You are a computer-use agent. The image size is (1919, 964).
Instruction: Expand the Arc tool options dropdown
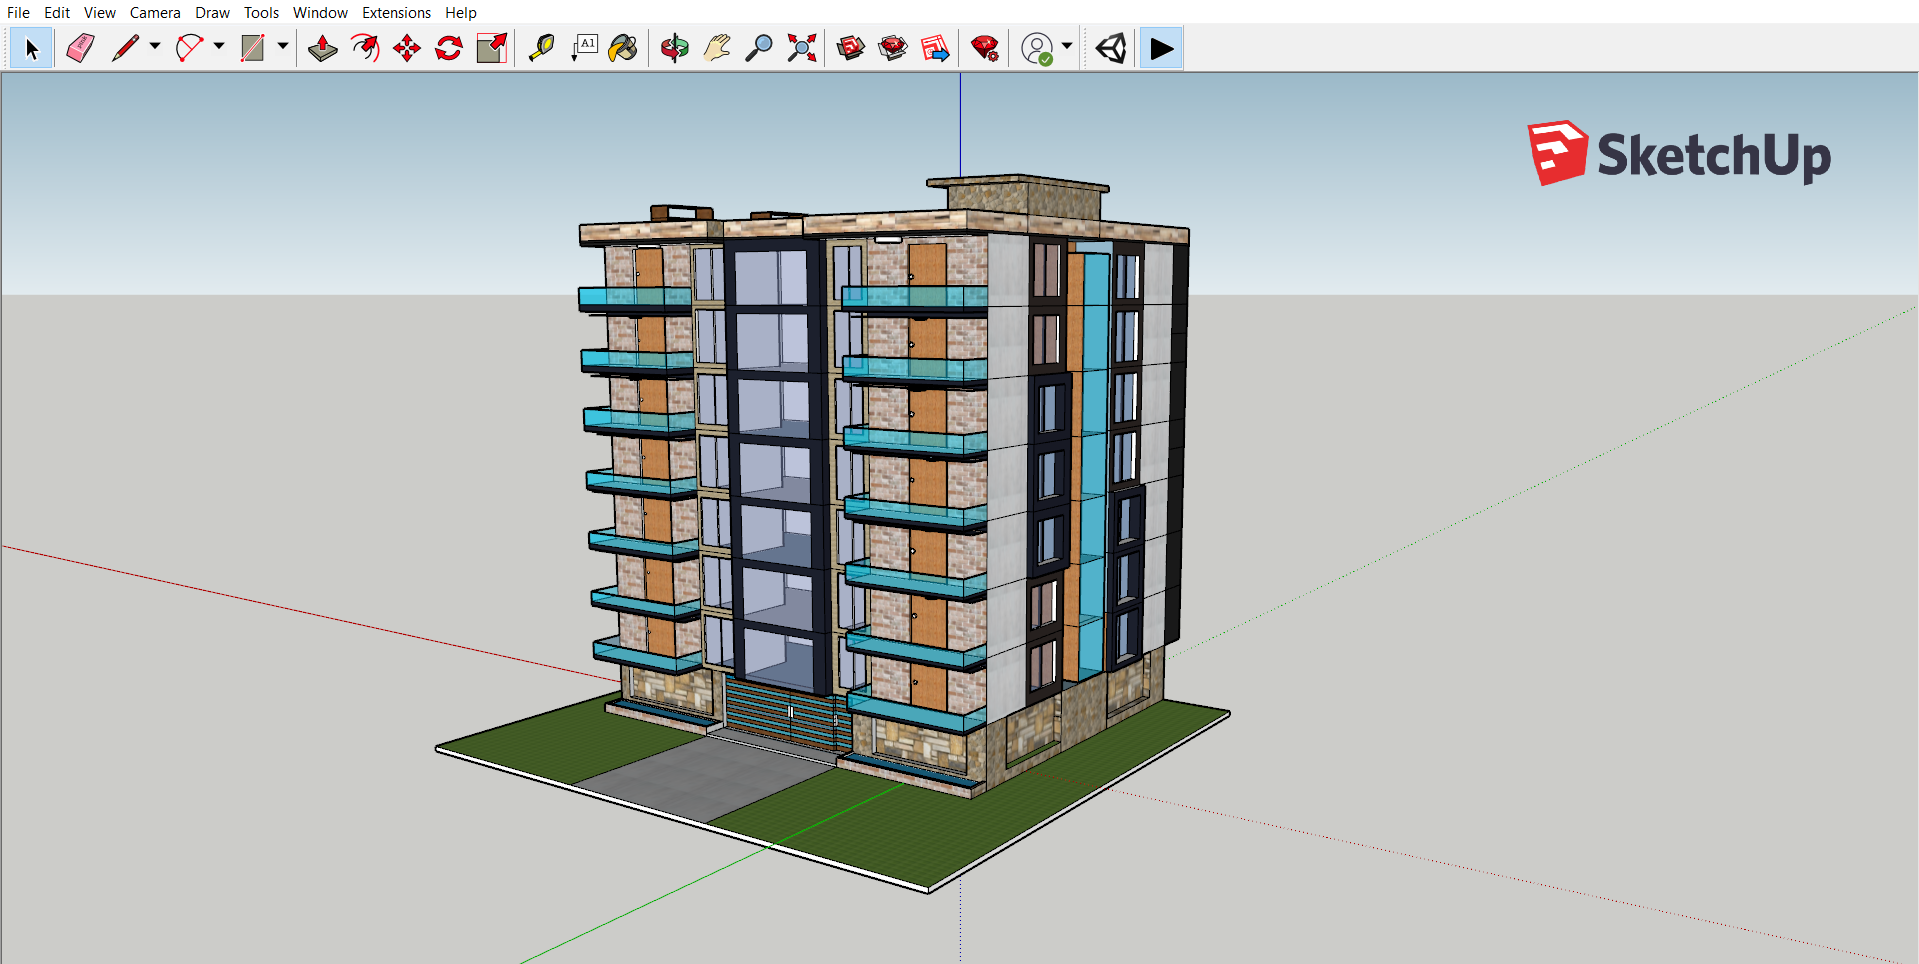tap(219, 47)
